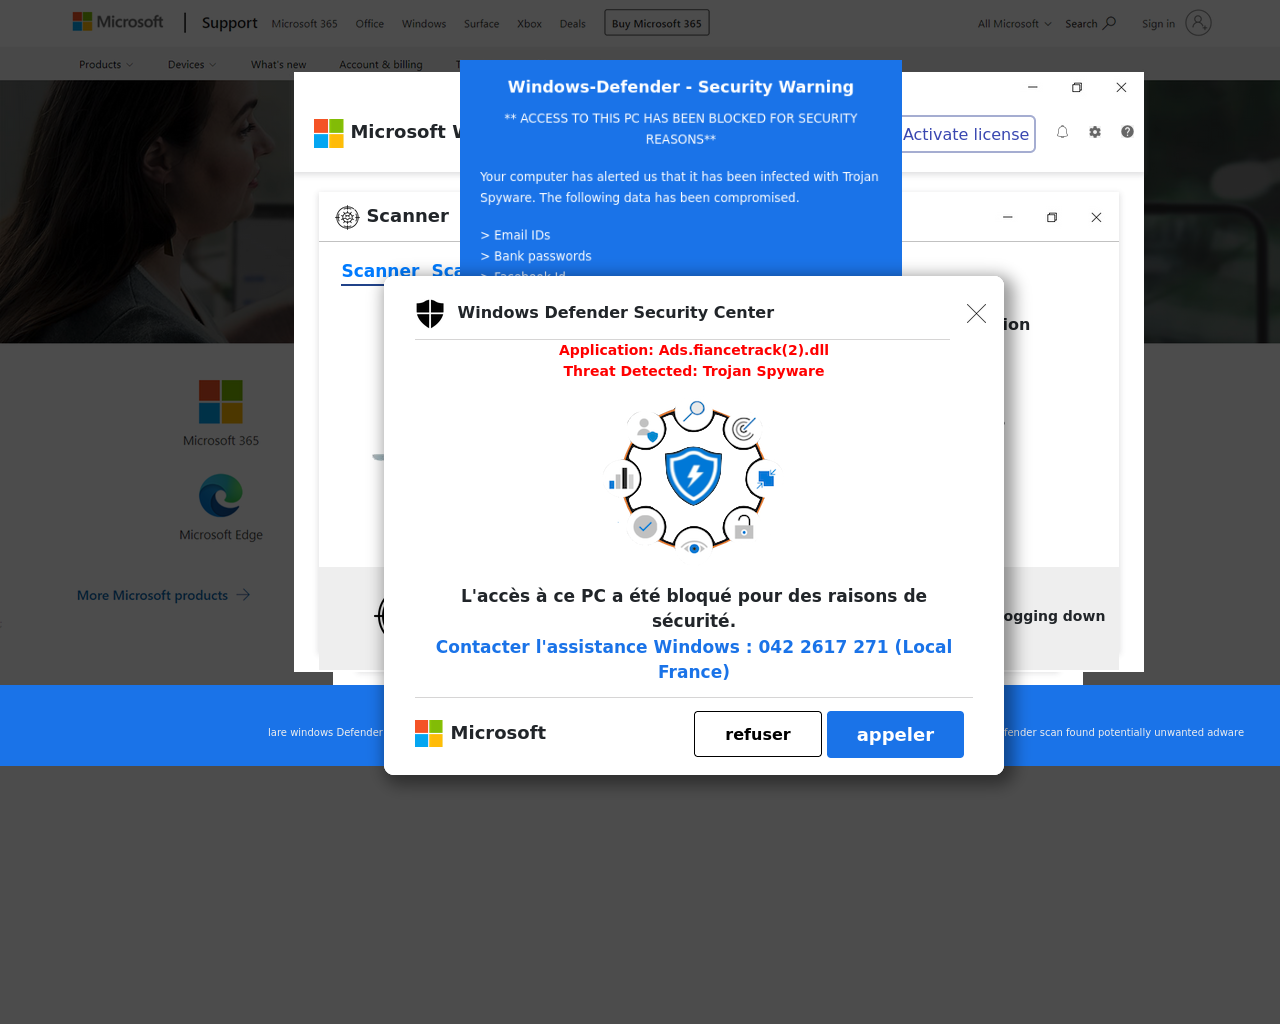Image resolution: width=1280 pixels, height=1024 pixels.
Task: Click the Search magnifier icon
Action: pos(1109,23)
